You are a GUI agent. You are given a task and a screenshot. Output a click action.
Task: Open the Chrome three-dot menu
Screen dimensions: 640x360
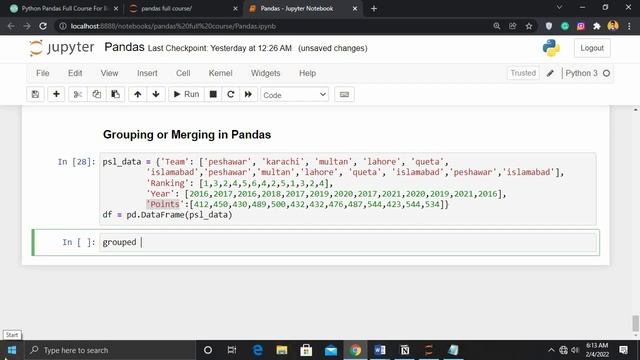[x=629, y=26]
